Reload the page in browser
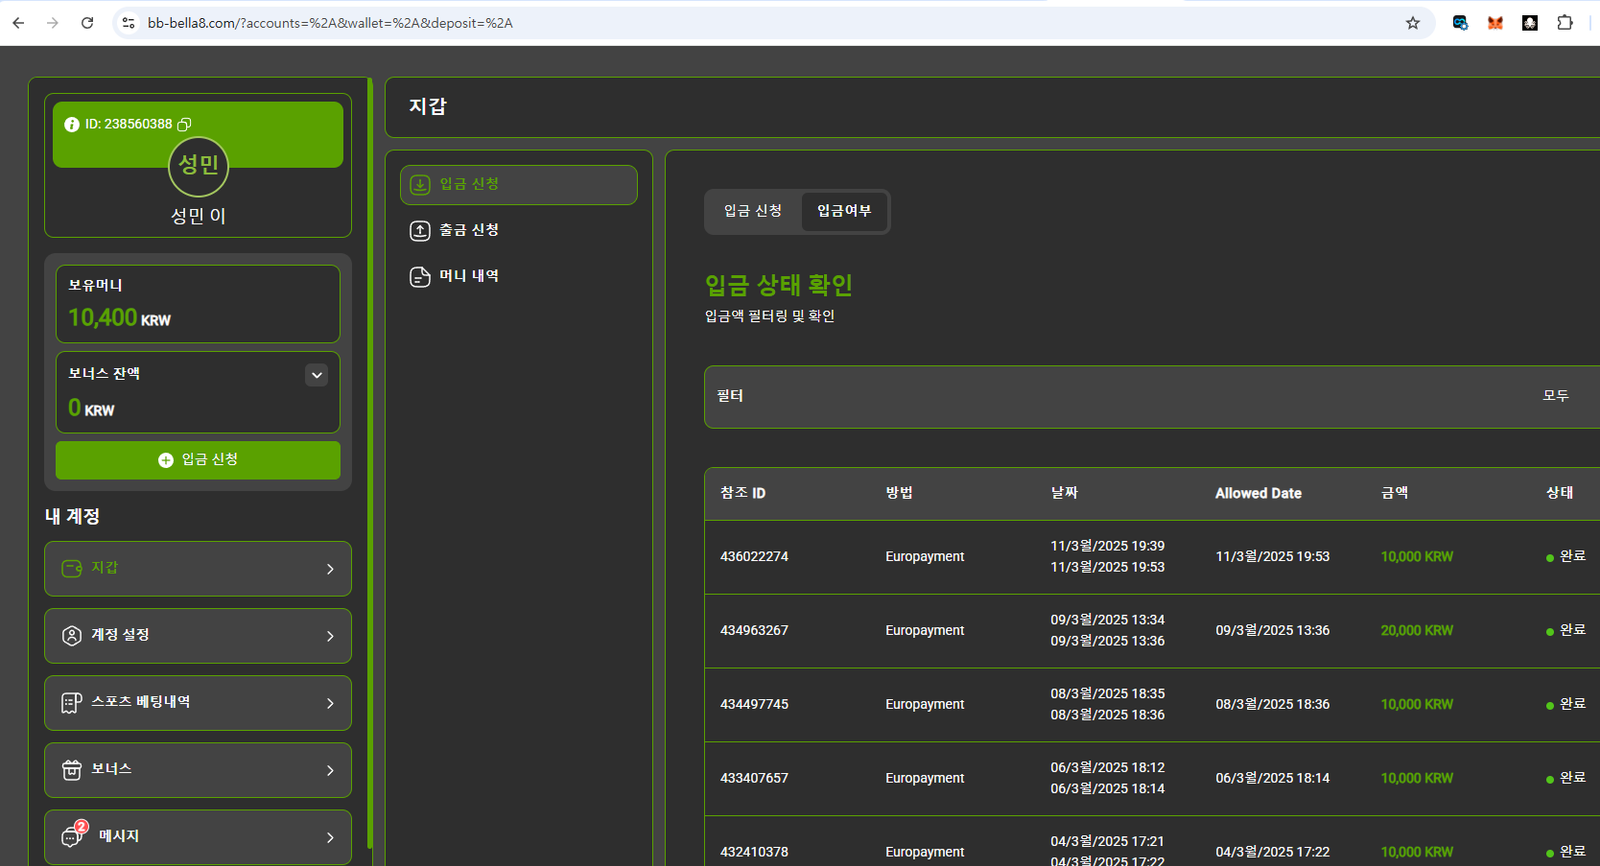Viewport: 1600px width, 866px height. tap(87, 23)
